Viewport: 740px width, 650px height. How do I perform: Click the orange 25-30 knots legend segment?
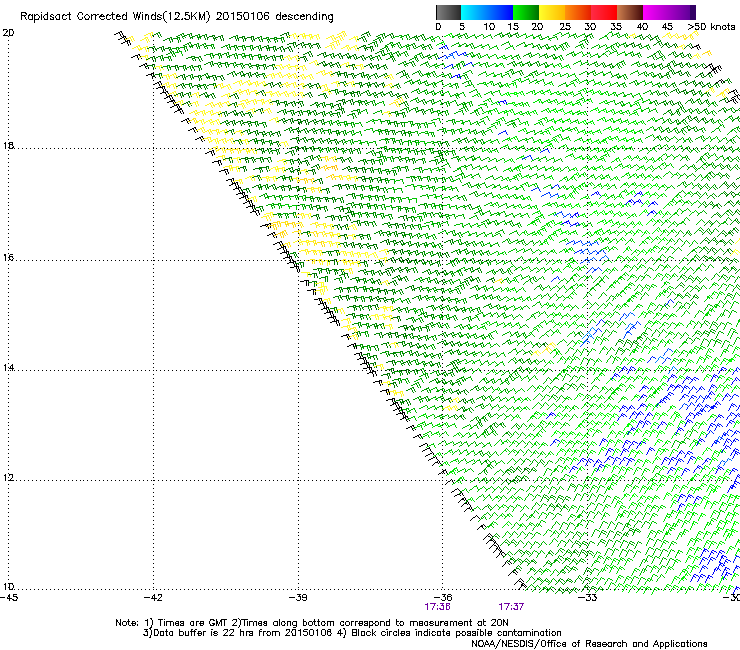coord(578,12)
